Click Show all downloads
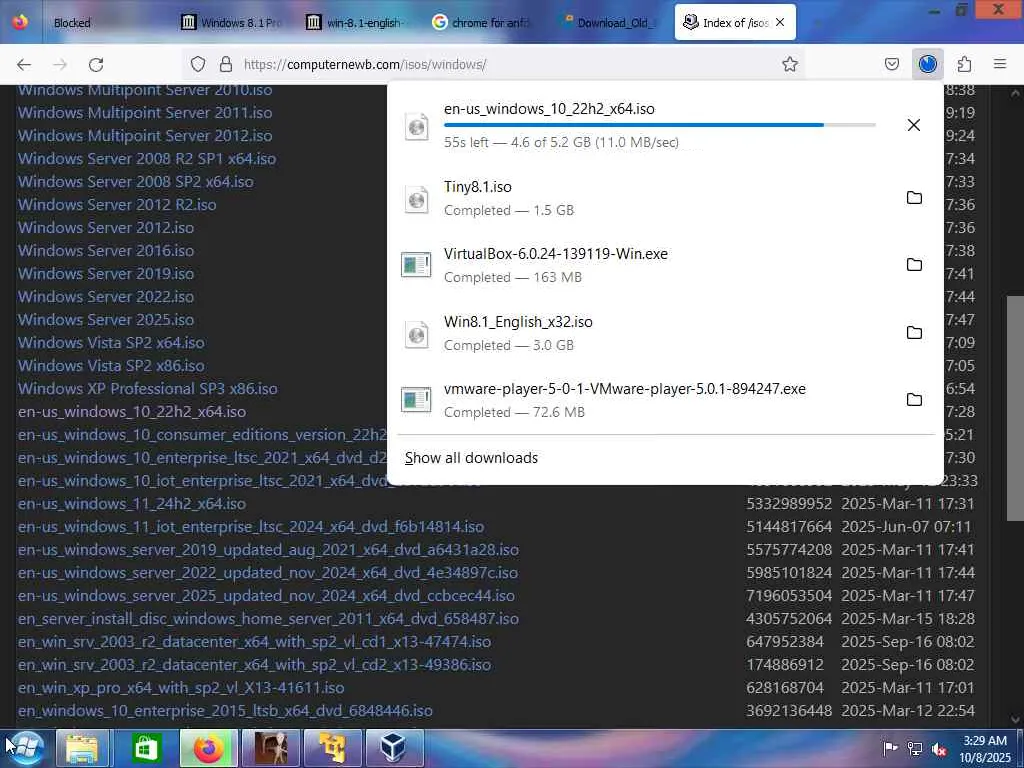 [472, 458]
